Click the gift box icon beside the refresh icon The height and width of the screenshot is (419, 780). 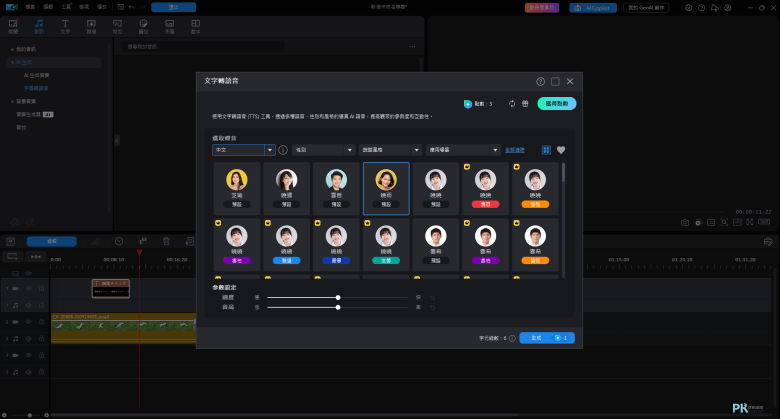tap(525, 104)
